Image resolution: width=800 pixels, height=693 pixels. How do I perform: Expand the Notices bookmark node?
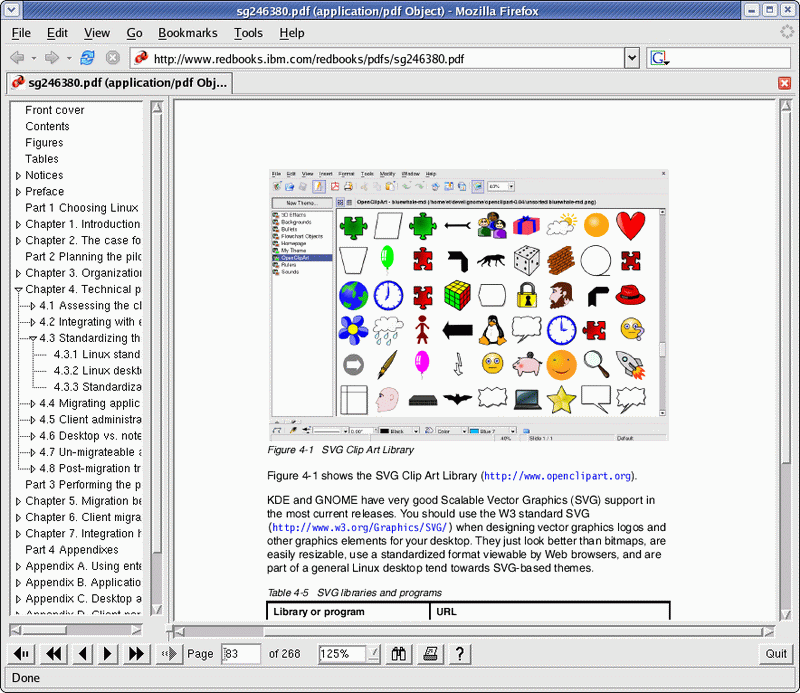18,176
